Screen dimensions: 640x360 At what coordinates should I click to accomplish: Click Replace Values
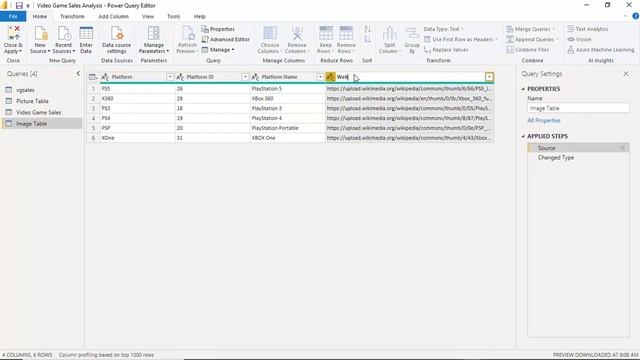point(446,50)
